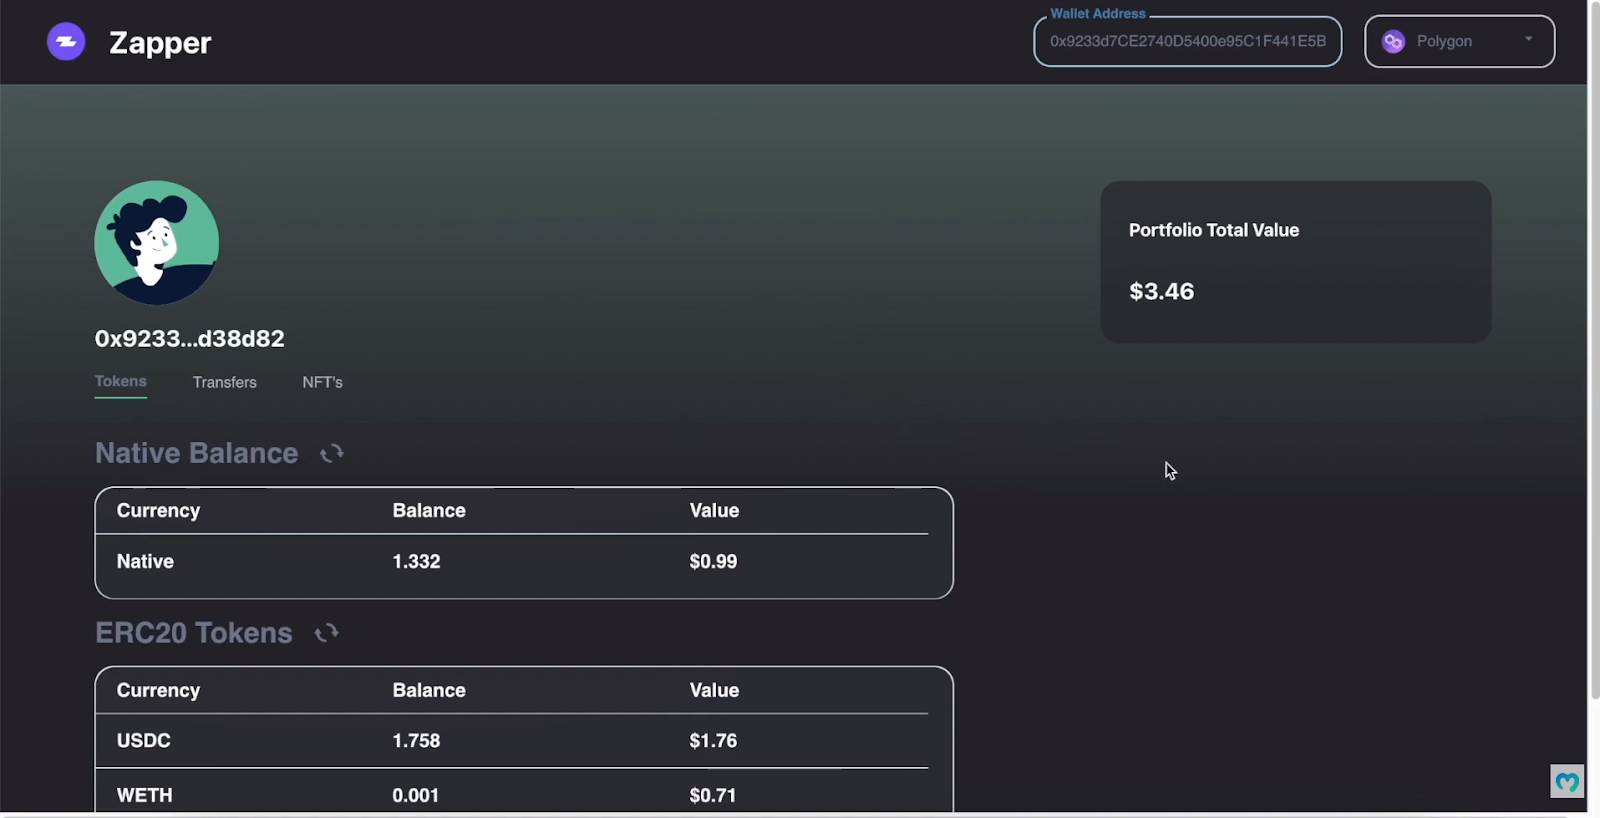Image resolution: width=1600 pixels, height=818 pixels.
Task: Click the wallet profile avatar image
Action: pos(157,243)
